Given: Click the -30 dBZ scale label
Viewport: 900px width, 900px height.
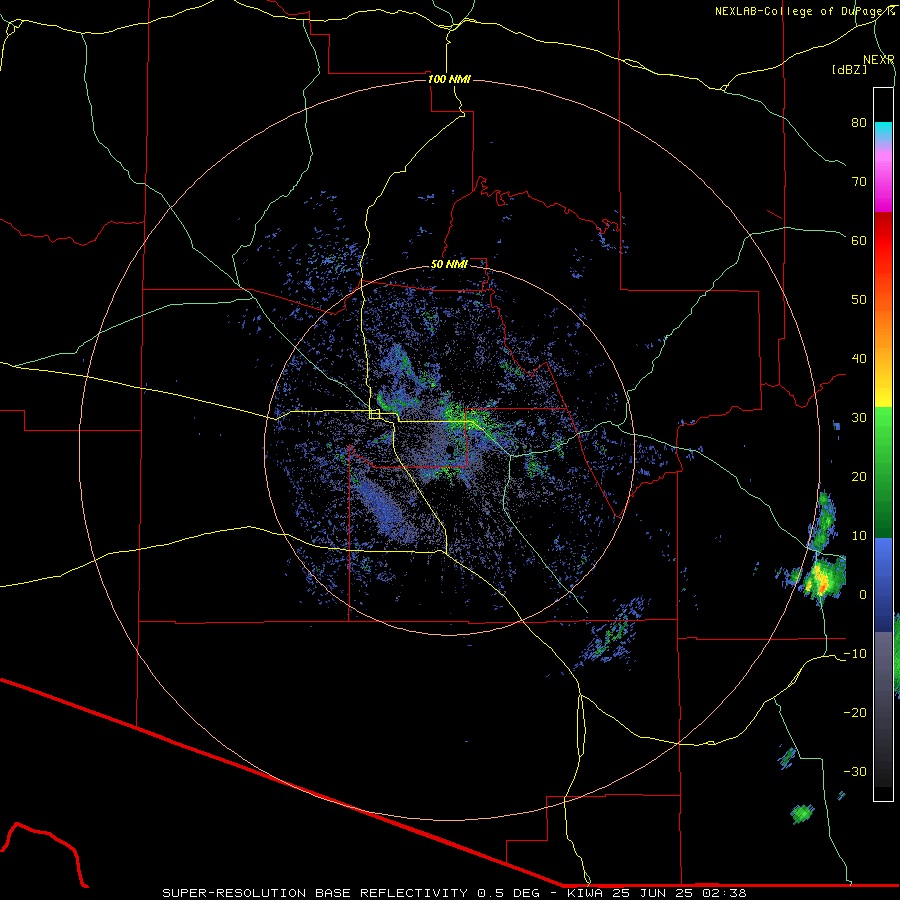Looking at the screenshot, I should 855,772.
